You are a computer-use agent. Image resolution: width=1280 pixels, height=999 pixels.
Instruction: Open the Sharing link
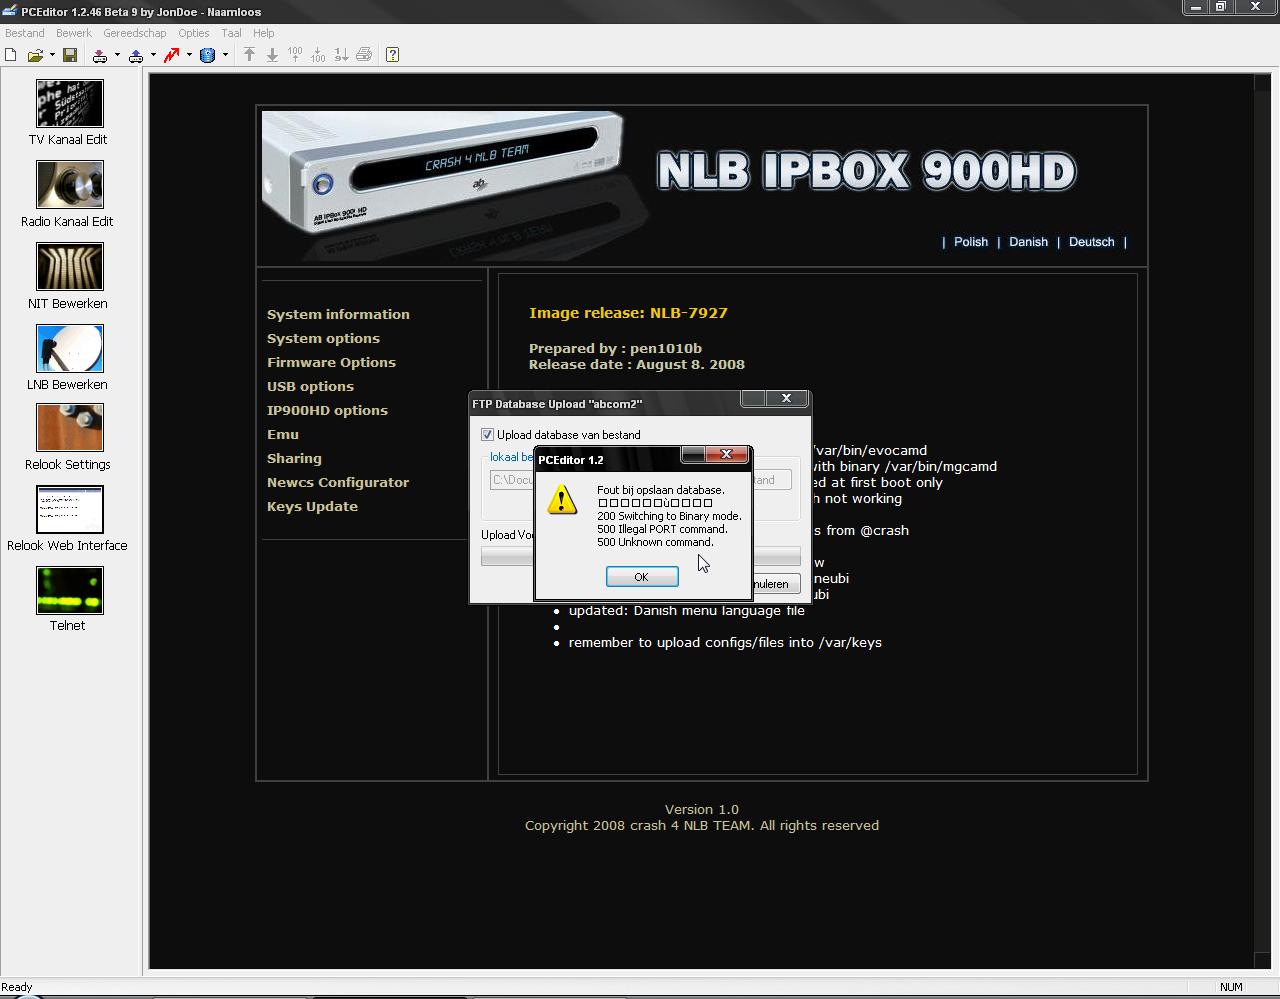(x=294, y=458)
